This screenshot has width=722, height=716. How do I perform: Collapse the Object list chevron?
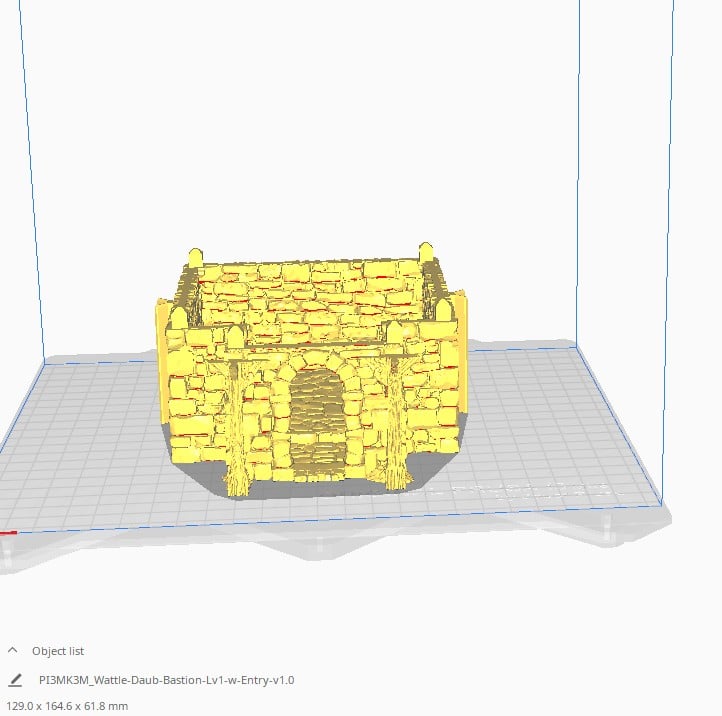coord(12,650)
